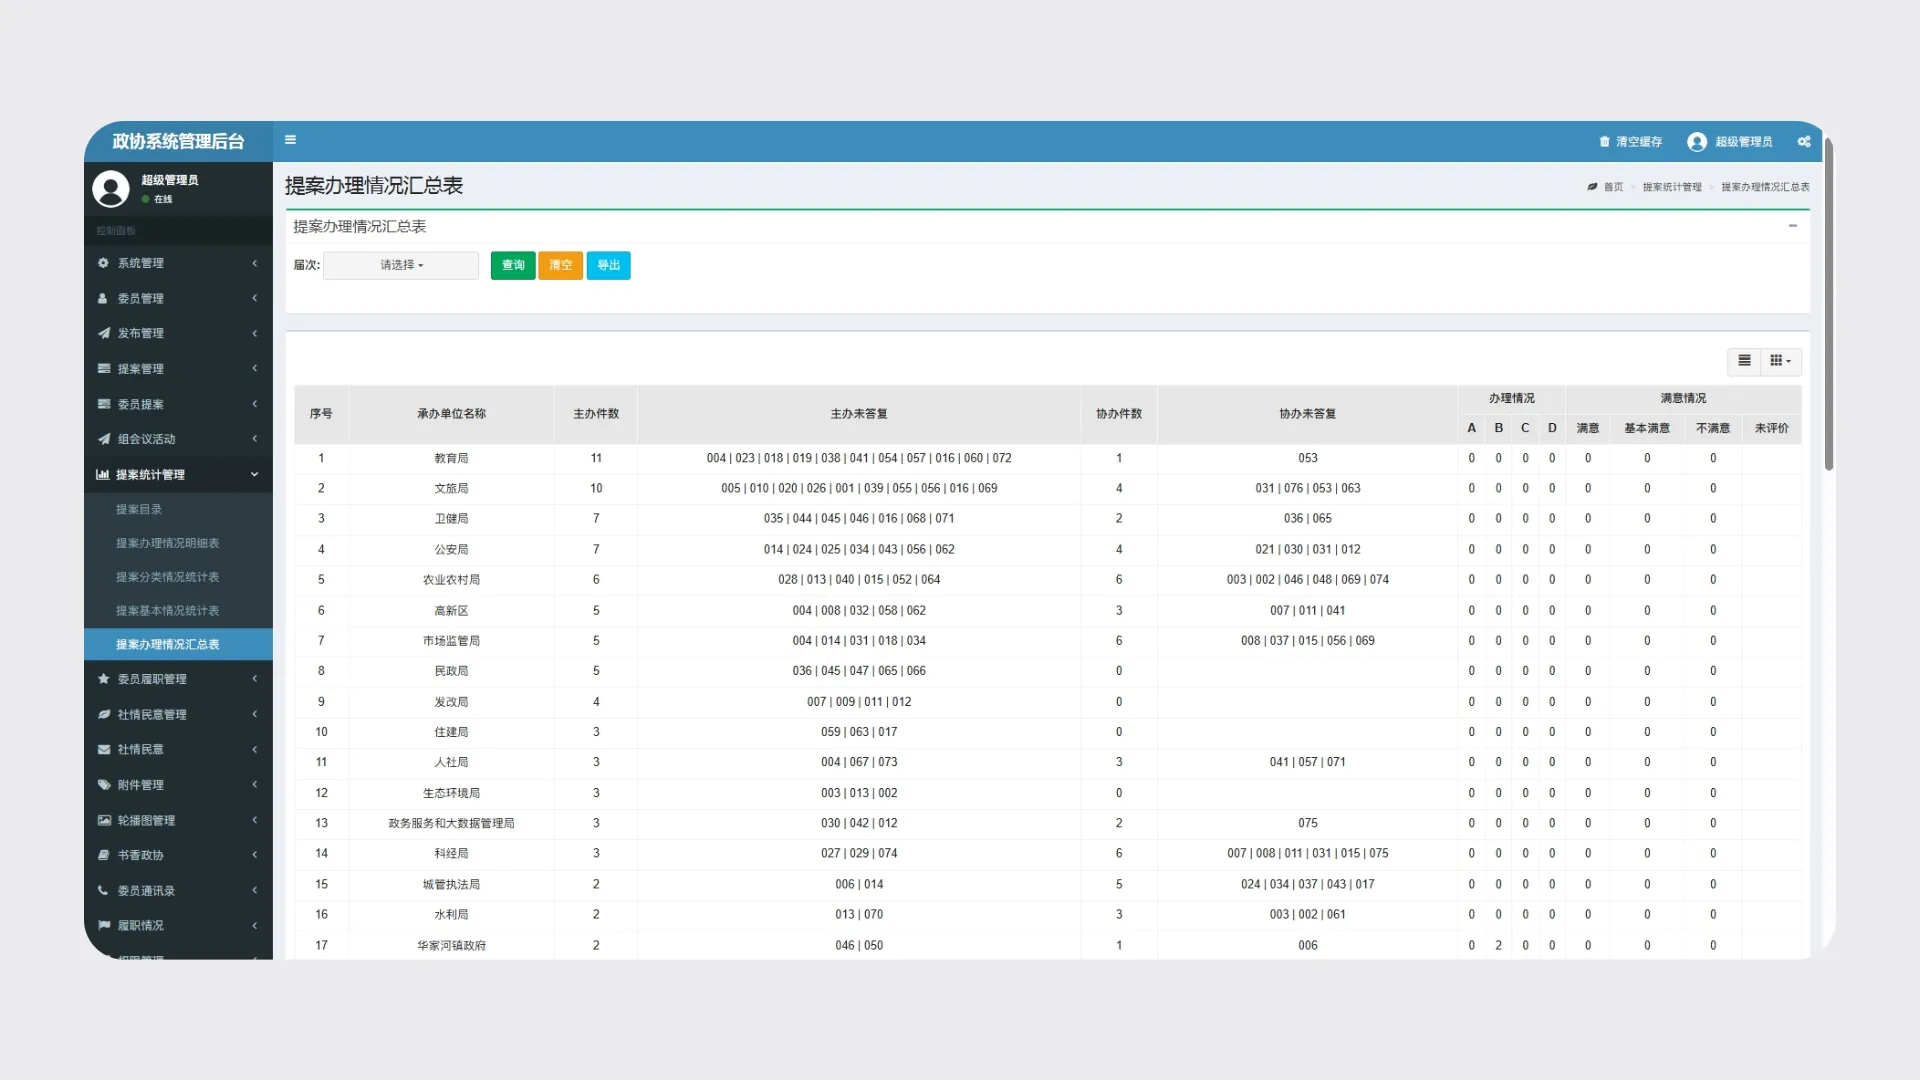Viewport: 1920px width, 1080px height.
Task: Toggle the table card view icon
Action: pos(1744,361)
